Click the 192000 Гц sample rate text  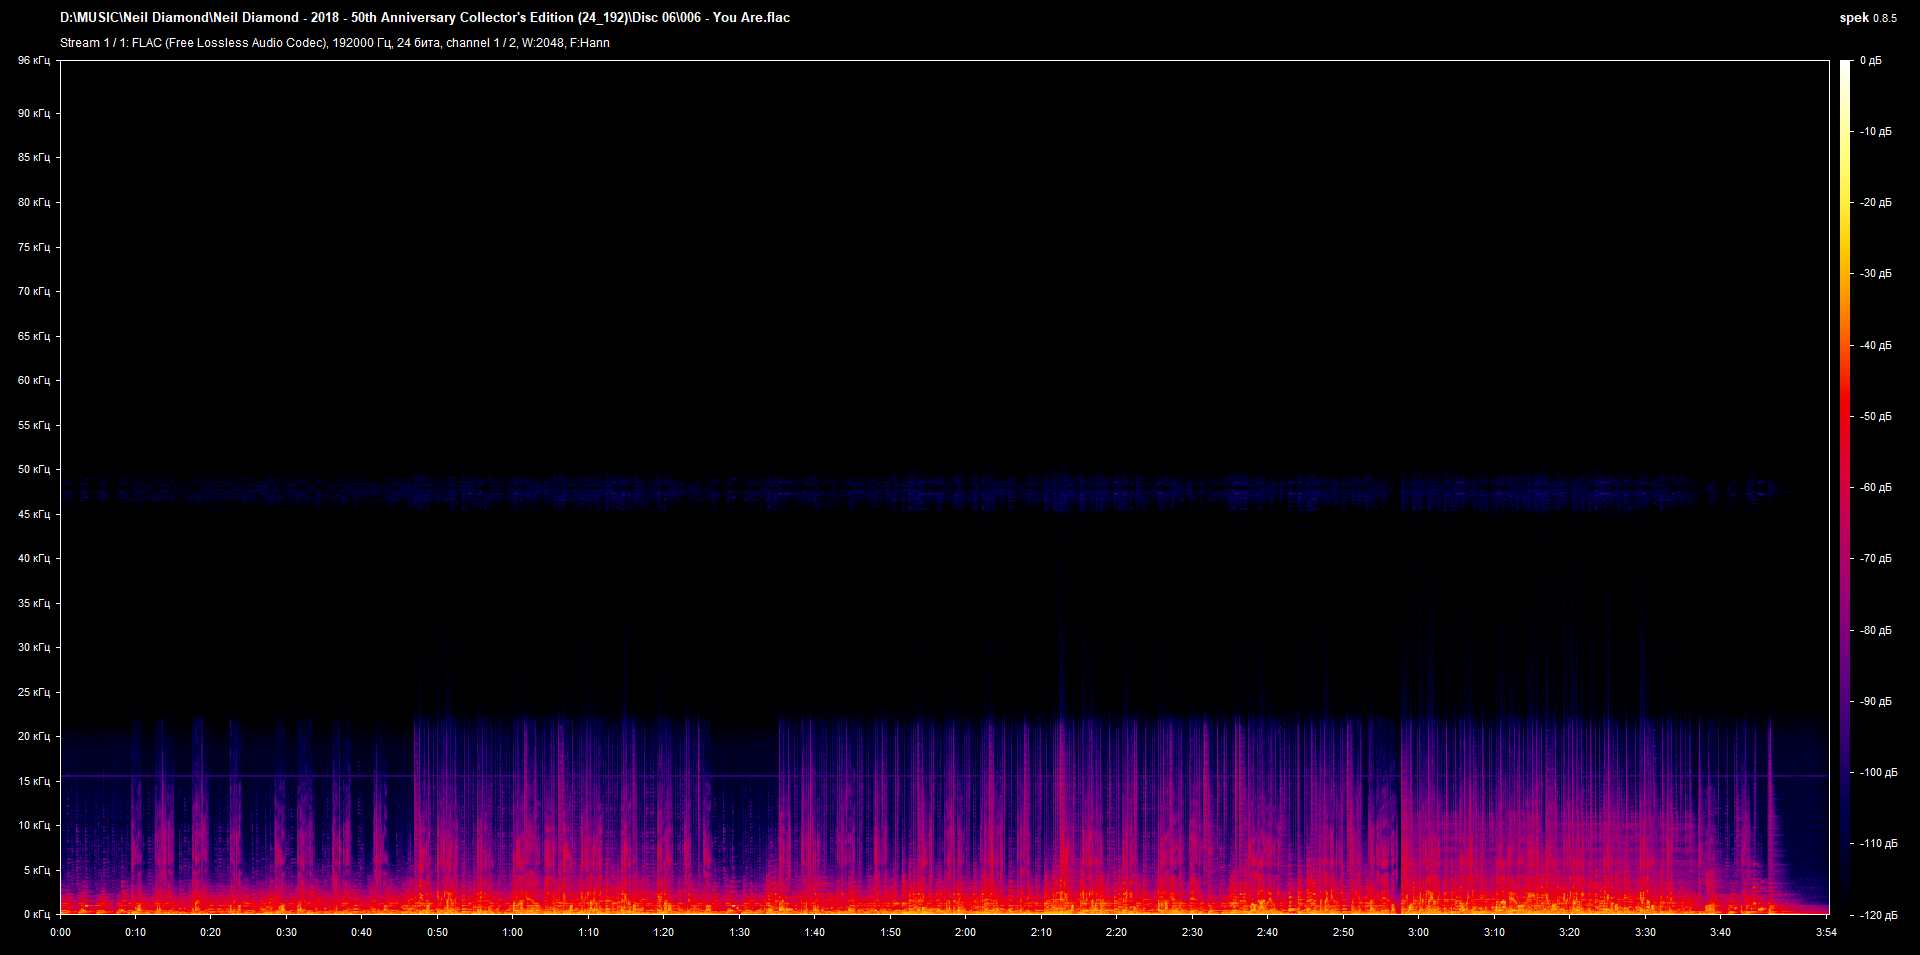[363, 43]
